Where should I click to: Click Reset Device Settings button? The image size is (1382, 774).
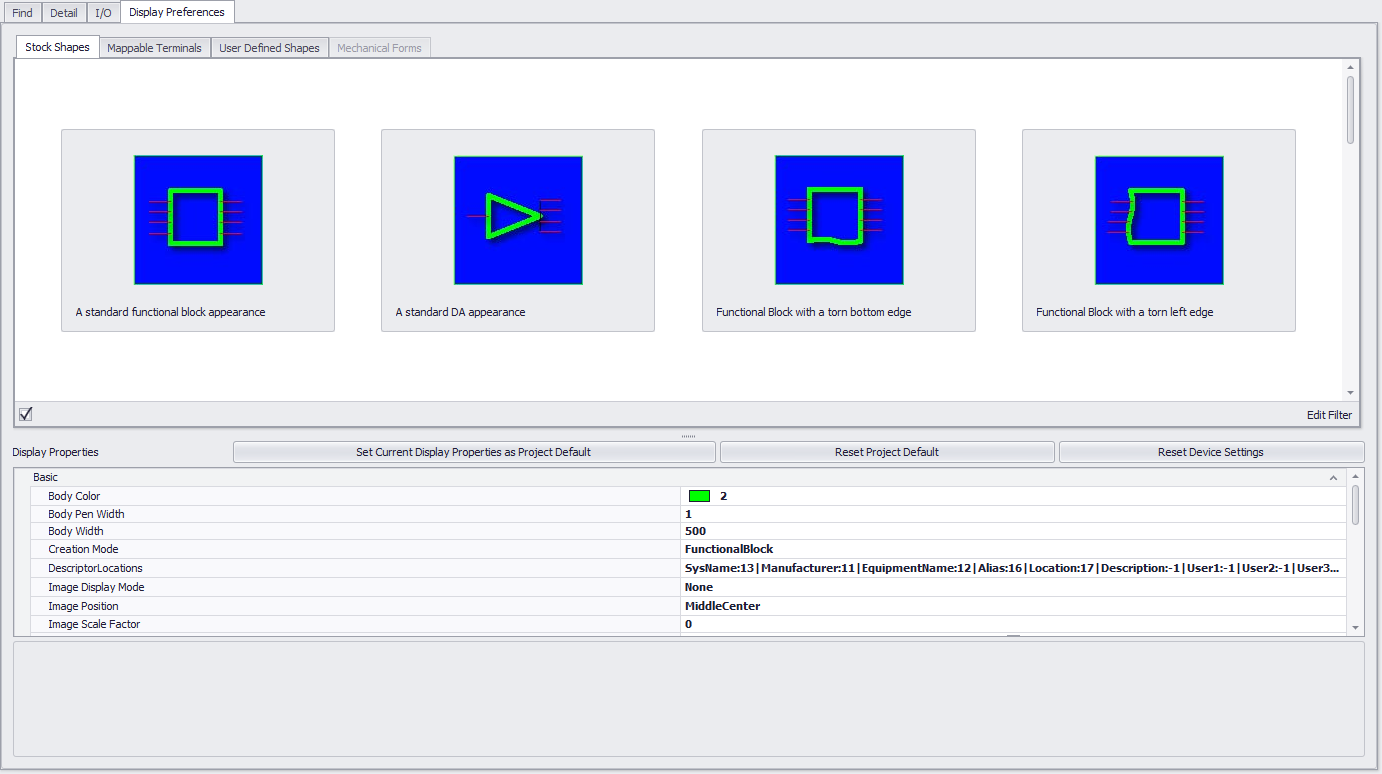click(x=1211, y=452)
